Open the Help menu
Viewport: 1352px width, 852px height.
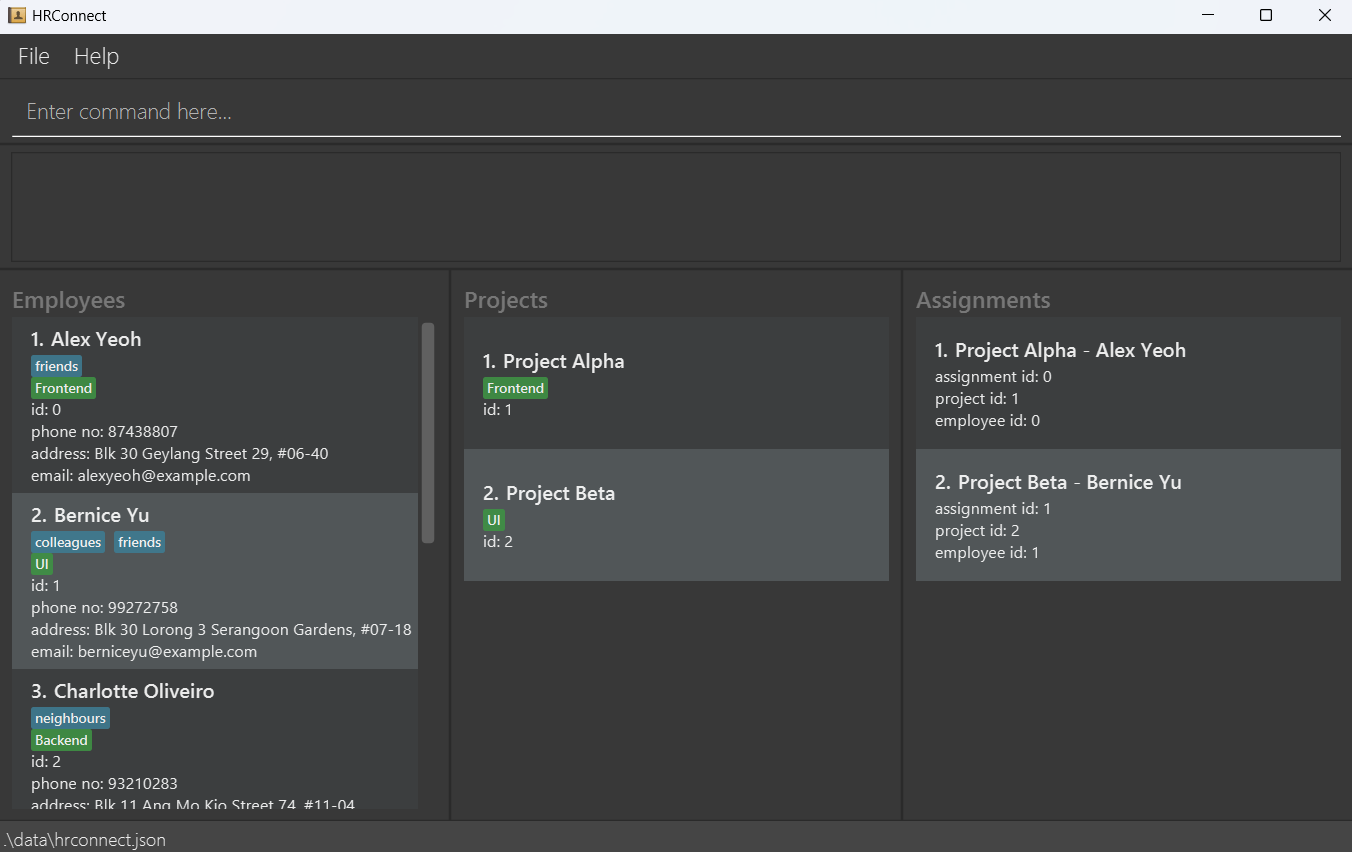(96, 56)
